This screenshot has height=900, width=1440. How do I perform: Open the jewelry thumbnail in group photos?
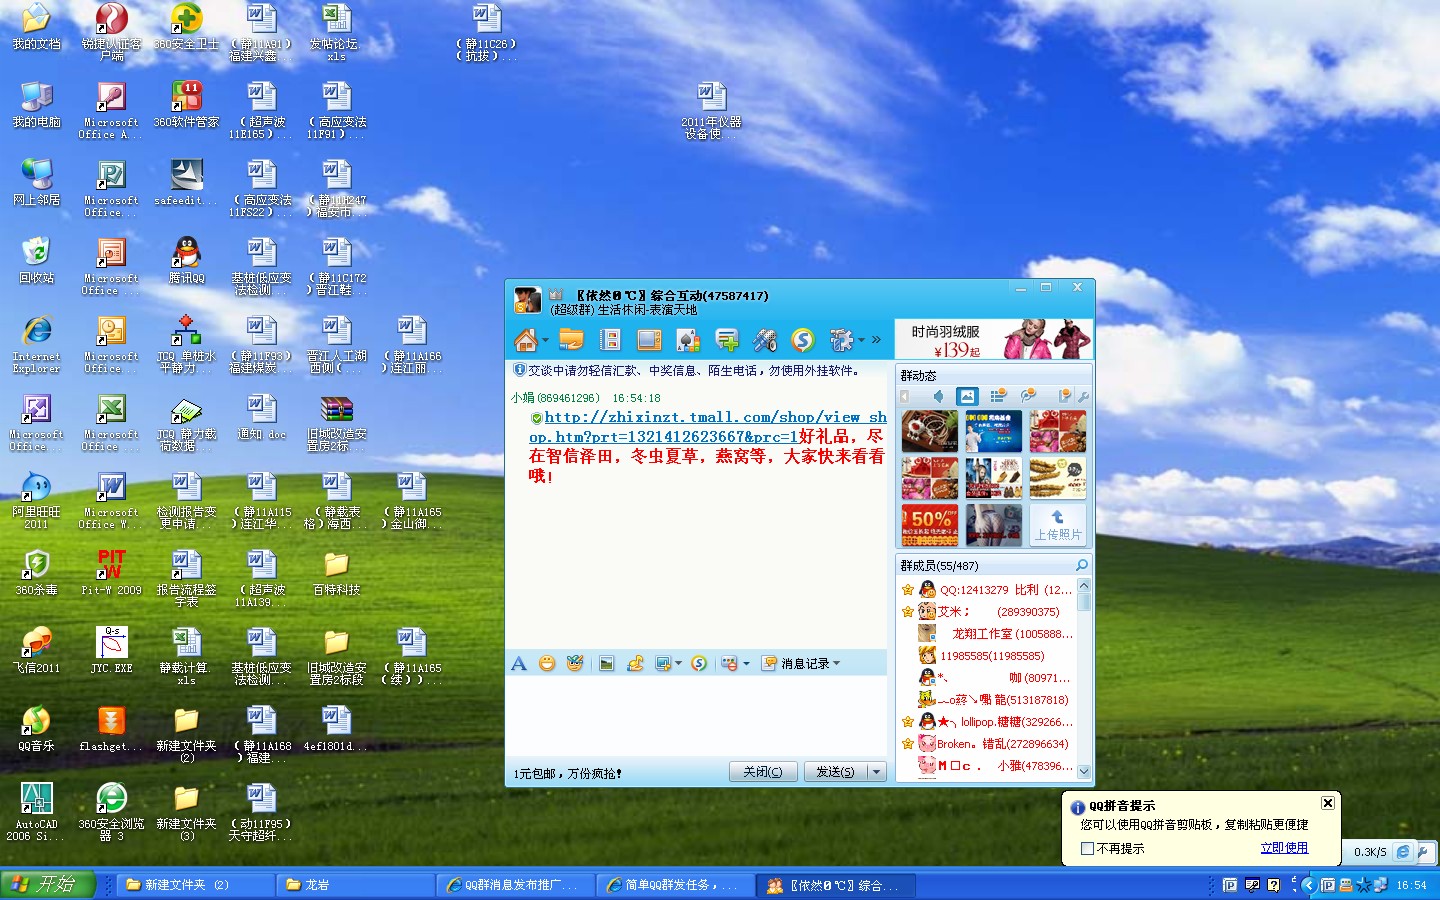pos(929,432)
